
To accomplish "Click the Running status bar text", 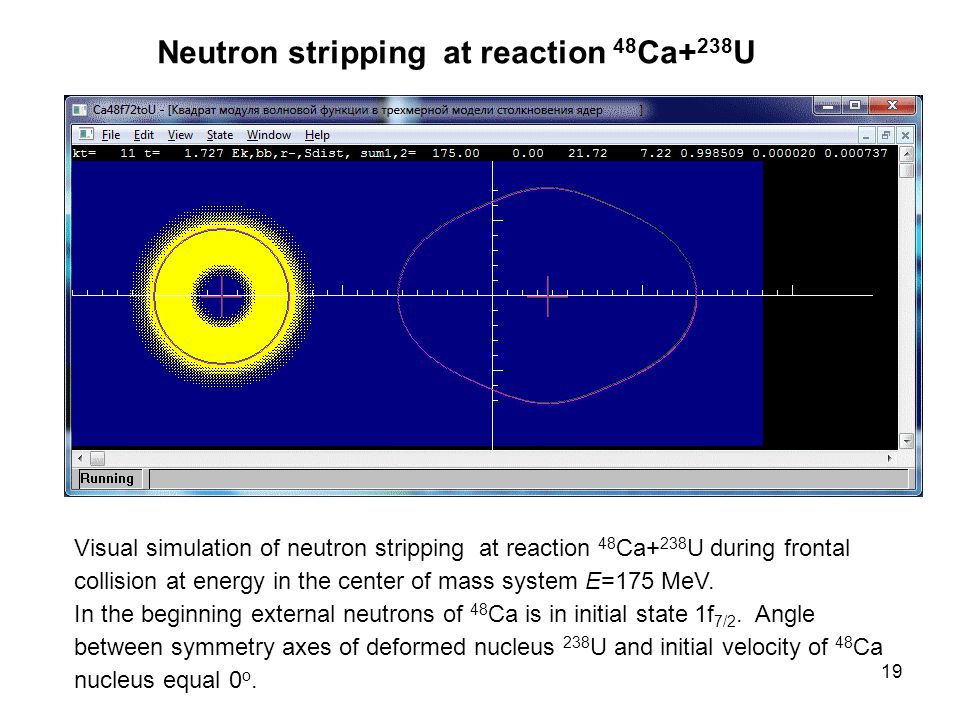I will pyautogui.click(x=107, y=479).
